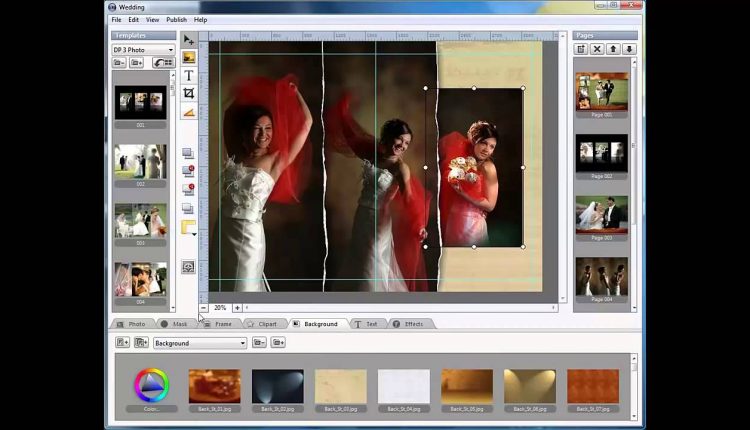Select template thumbnail 004
Image resolution: width=750 pixels, height=430 pixels.
pos(141,279)
